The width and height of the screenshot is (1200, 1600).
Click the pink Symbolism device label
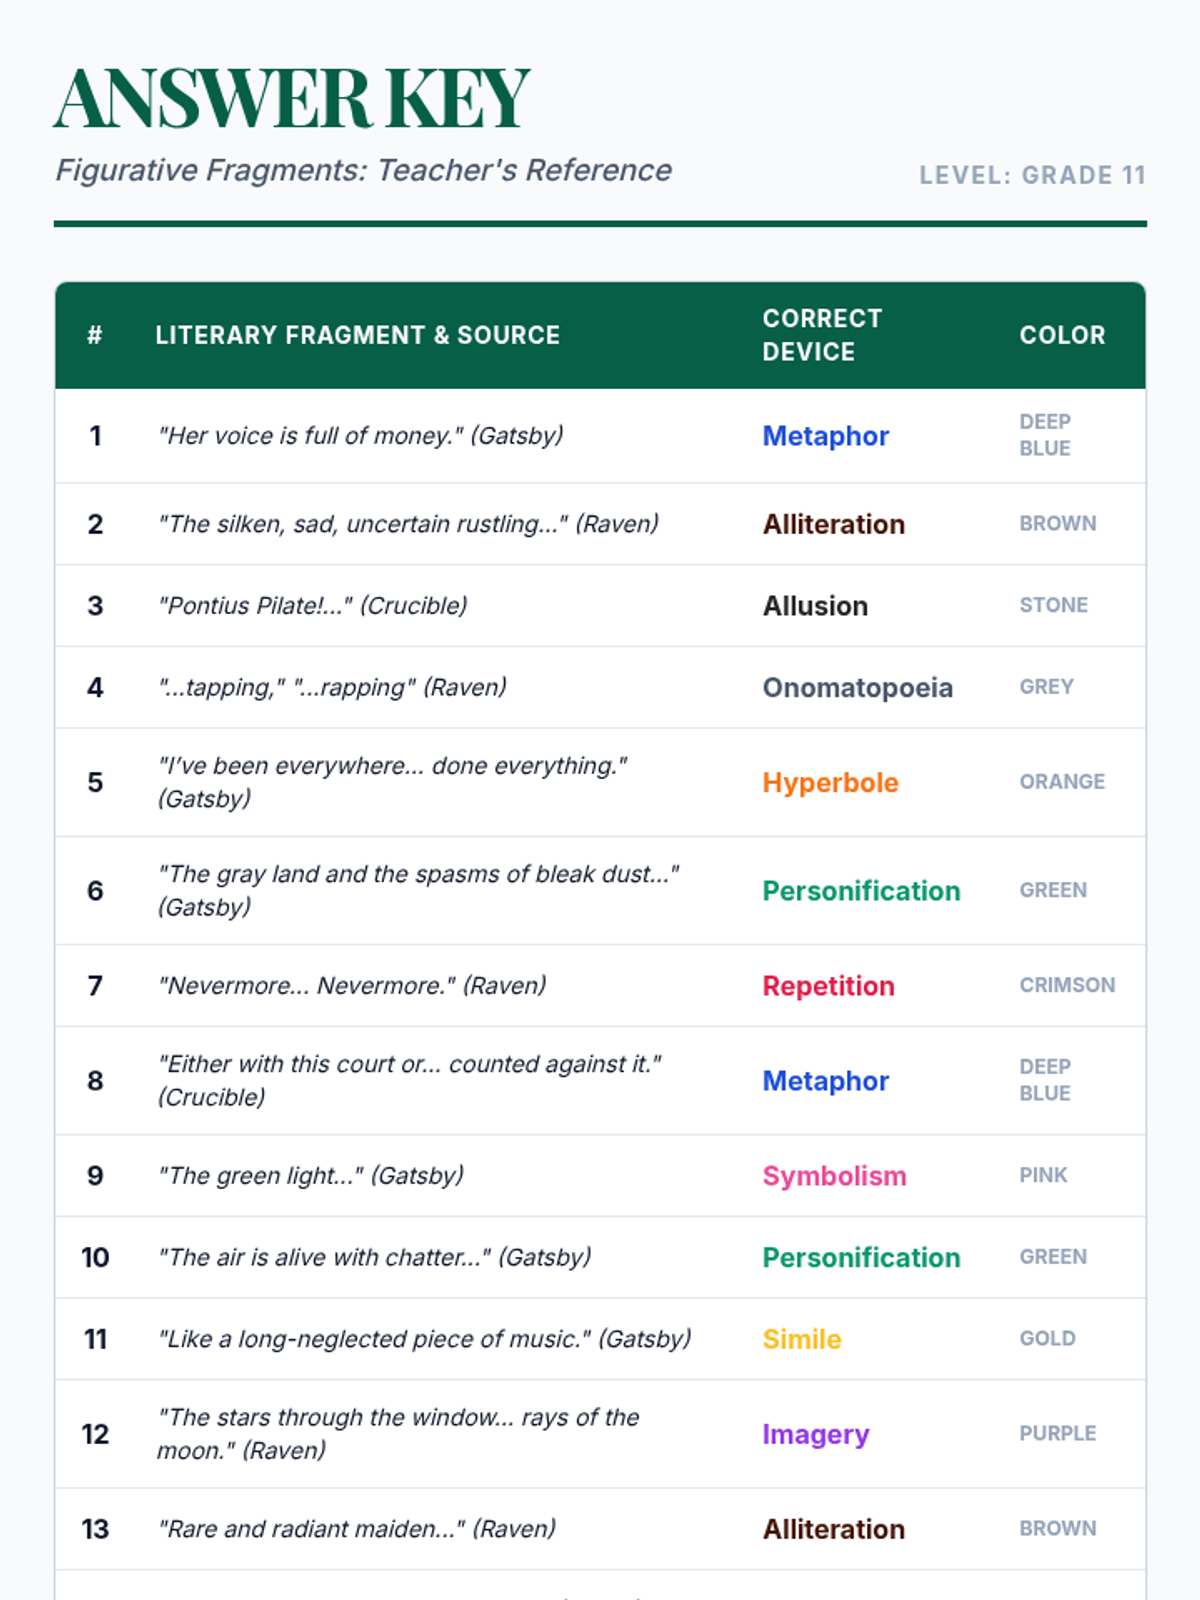click(834, 1176)
